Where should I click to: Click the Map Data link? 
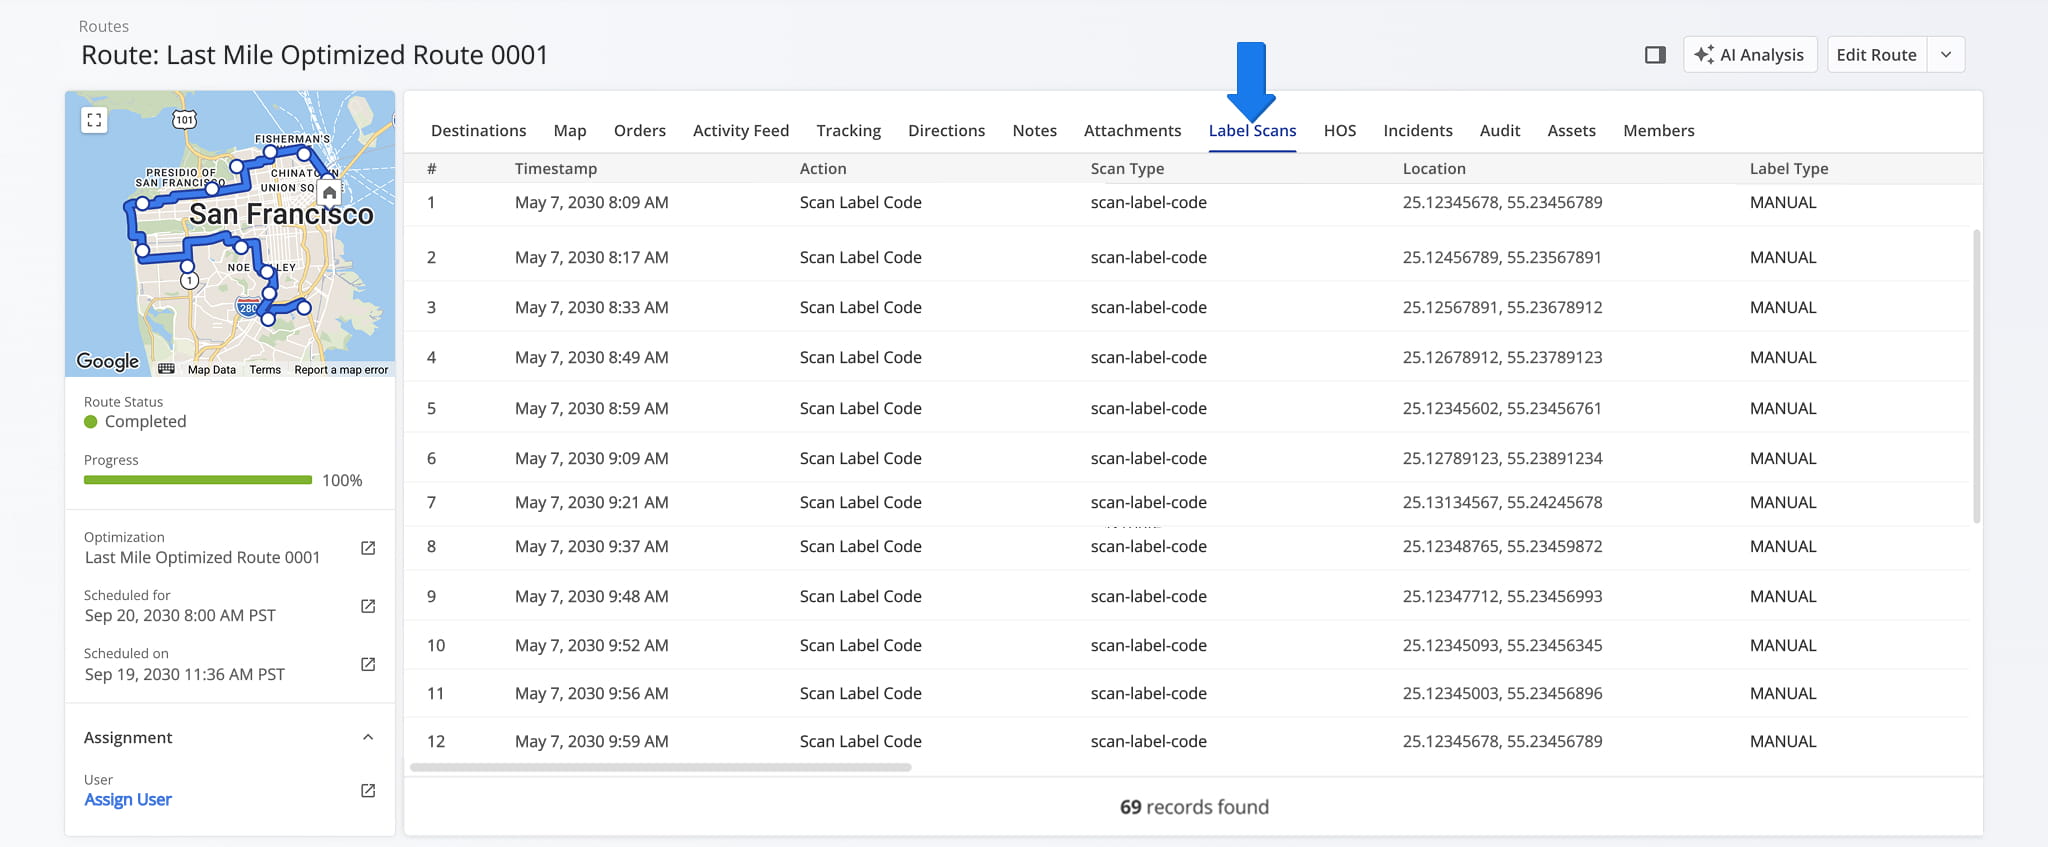coord(212,370)
